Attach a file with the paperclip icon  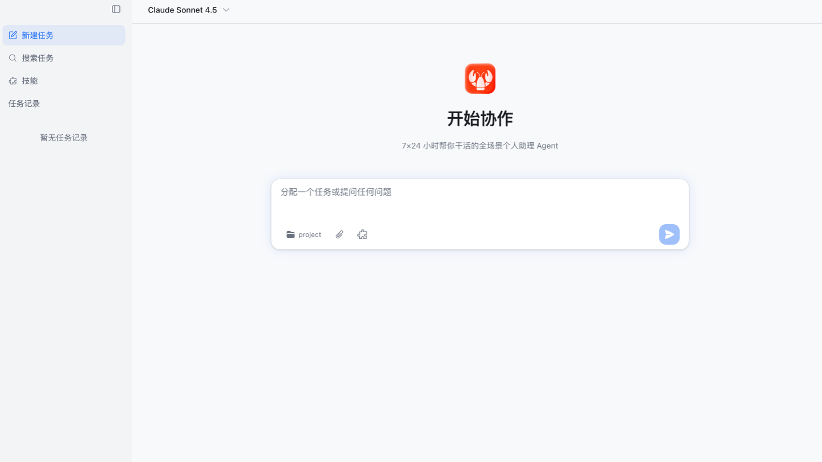pyautogui.click(x=339, y=234)
